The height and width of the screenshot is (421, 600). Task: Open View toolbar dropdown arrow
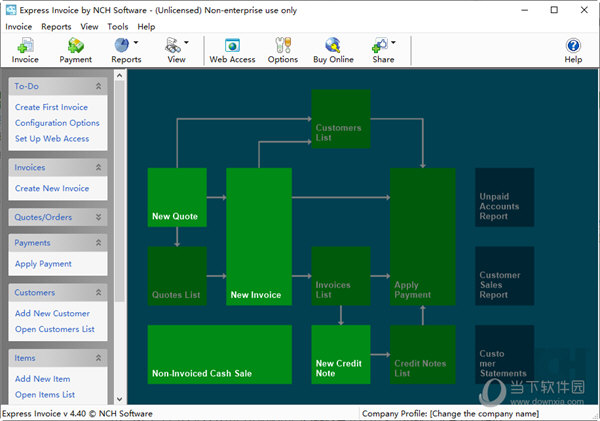pyautogui.click(x=186, y=42)
